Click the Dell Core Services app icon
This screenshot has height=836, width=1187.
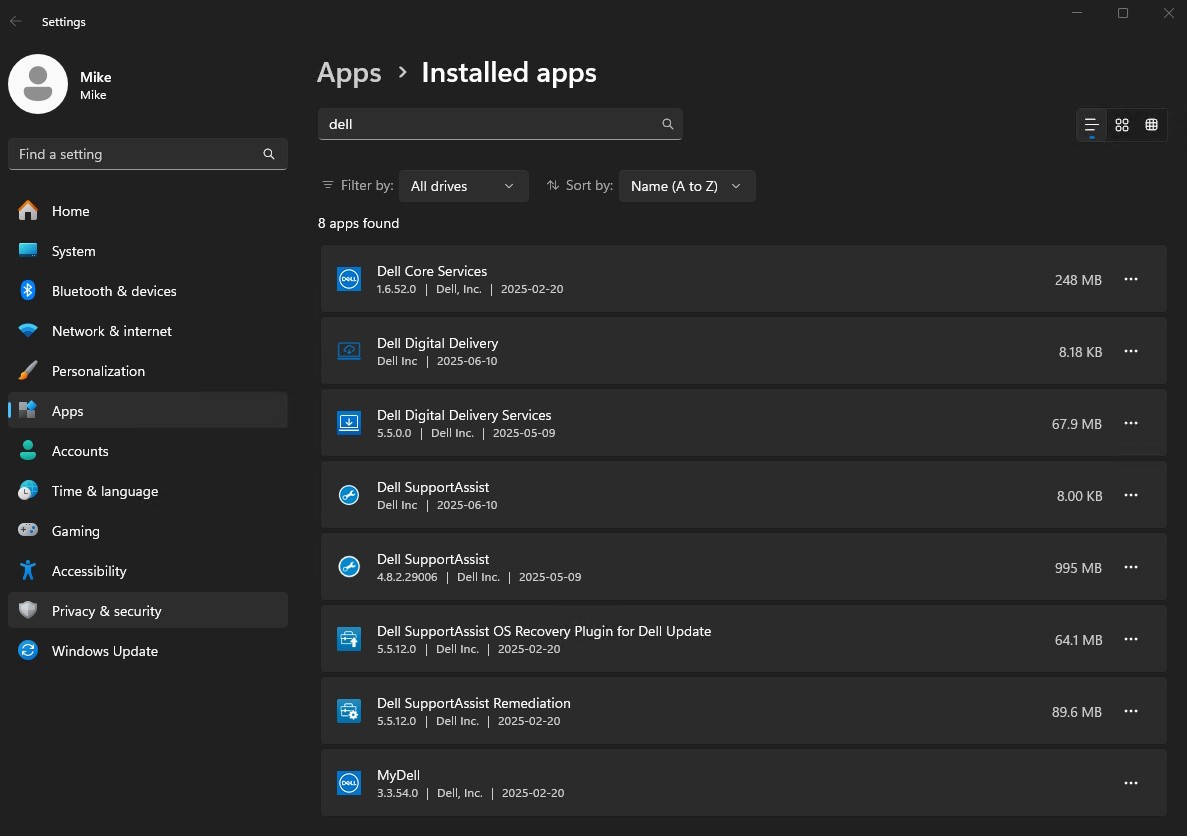pyautogui.click(x=349, y=280)
